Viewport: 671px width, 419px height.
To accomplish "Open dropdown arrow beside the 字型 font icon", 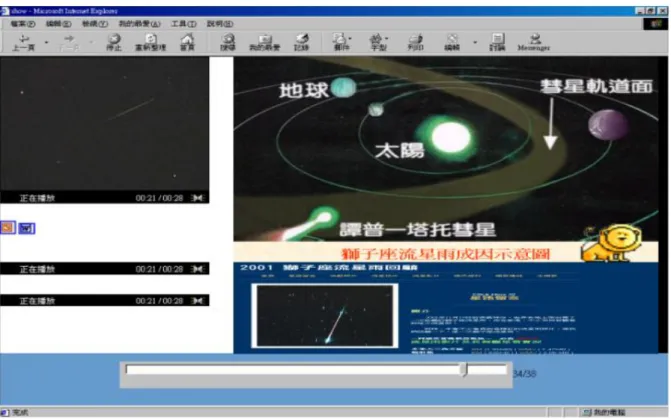I will click(x=387, y=39).
